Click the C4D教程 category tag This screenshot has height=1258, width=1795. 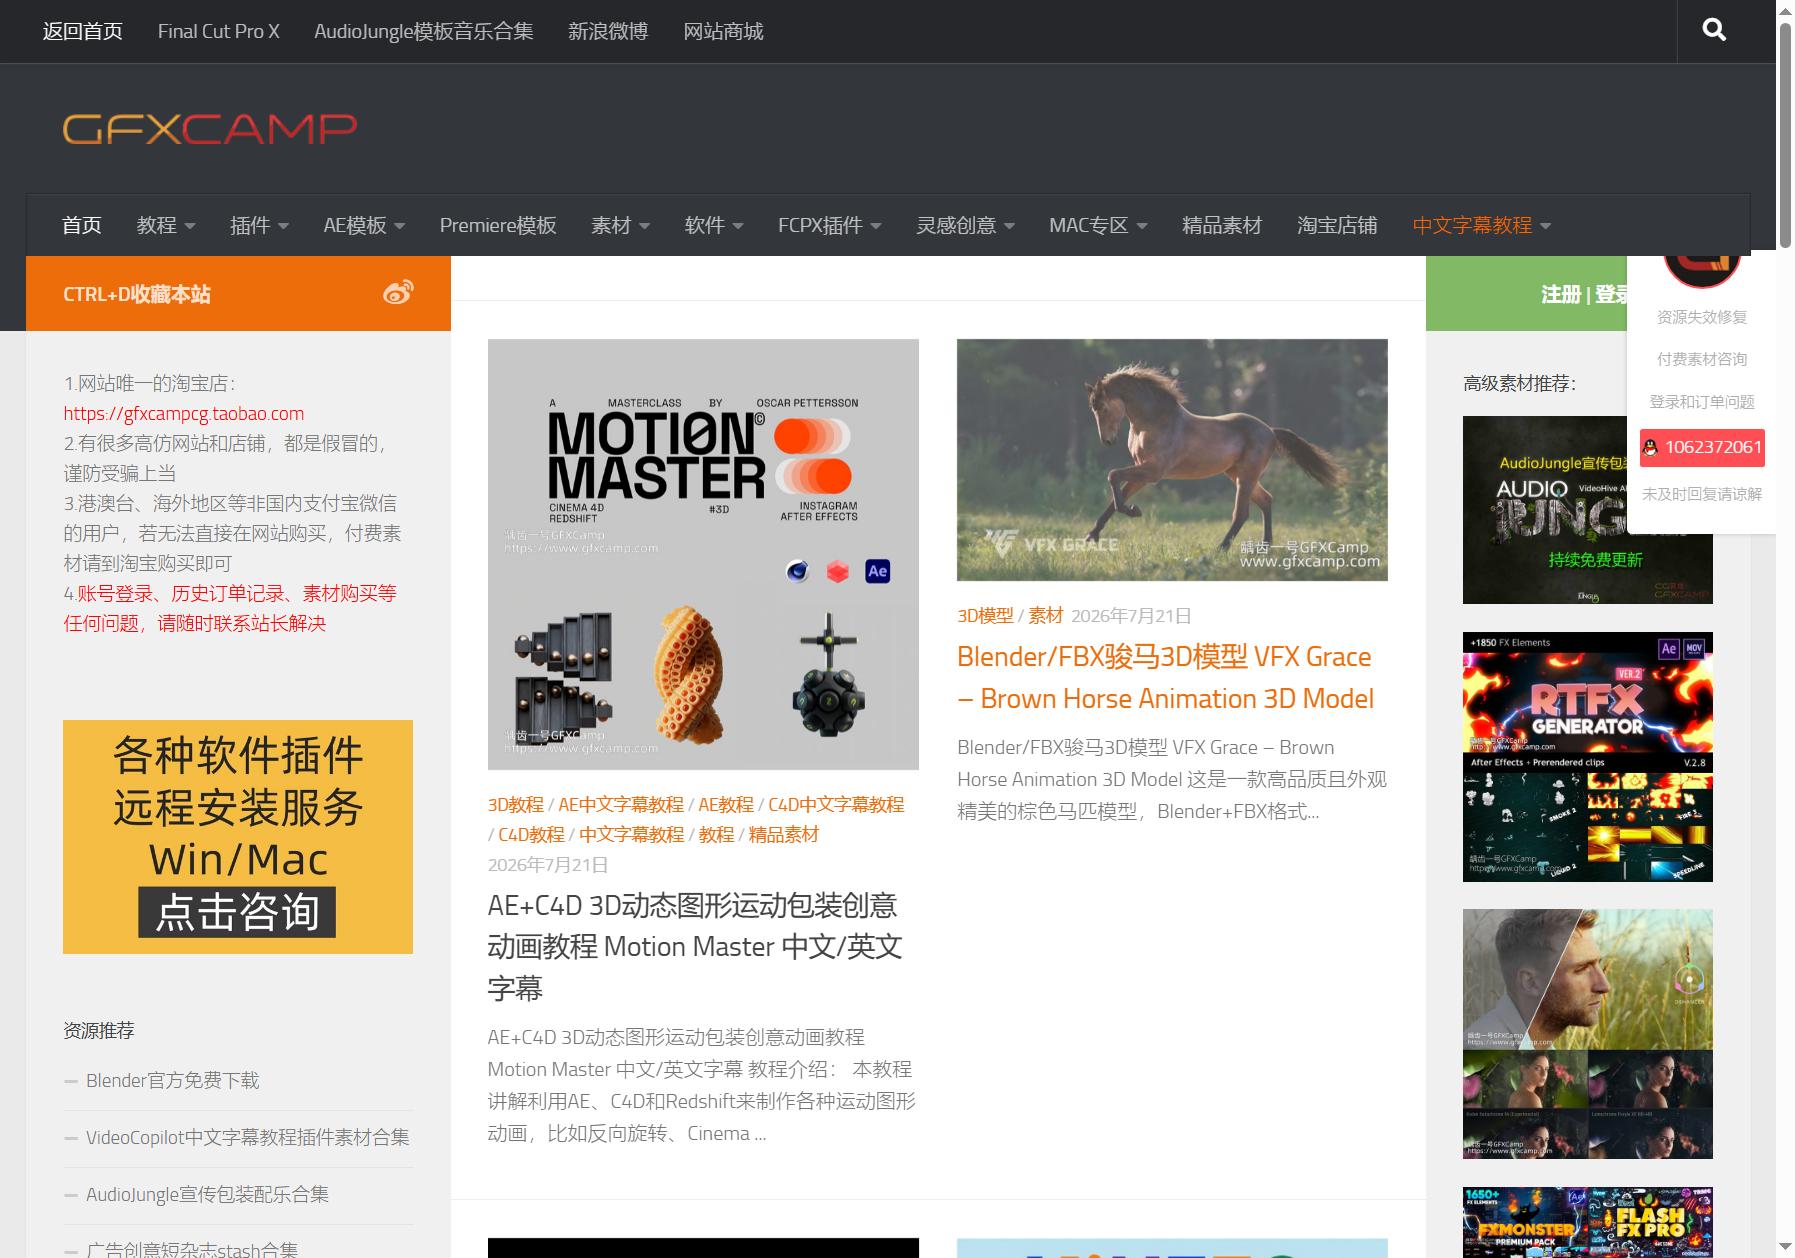click(x=532, y=834)
